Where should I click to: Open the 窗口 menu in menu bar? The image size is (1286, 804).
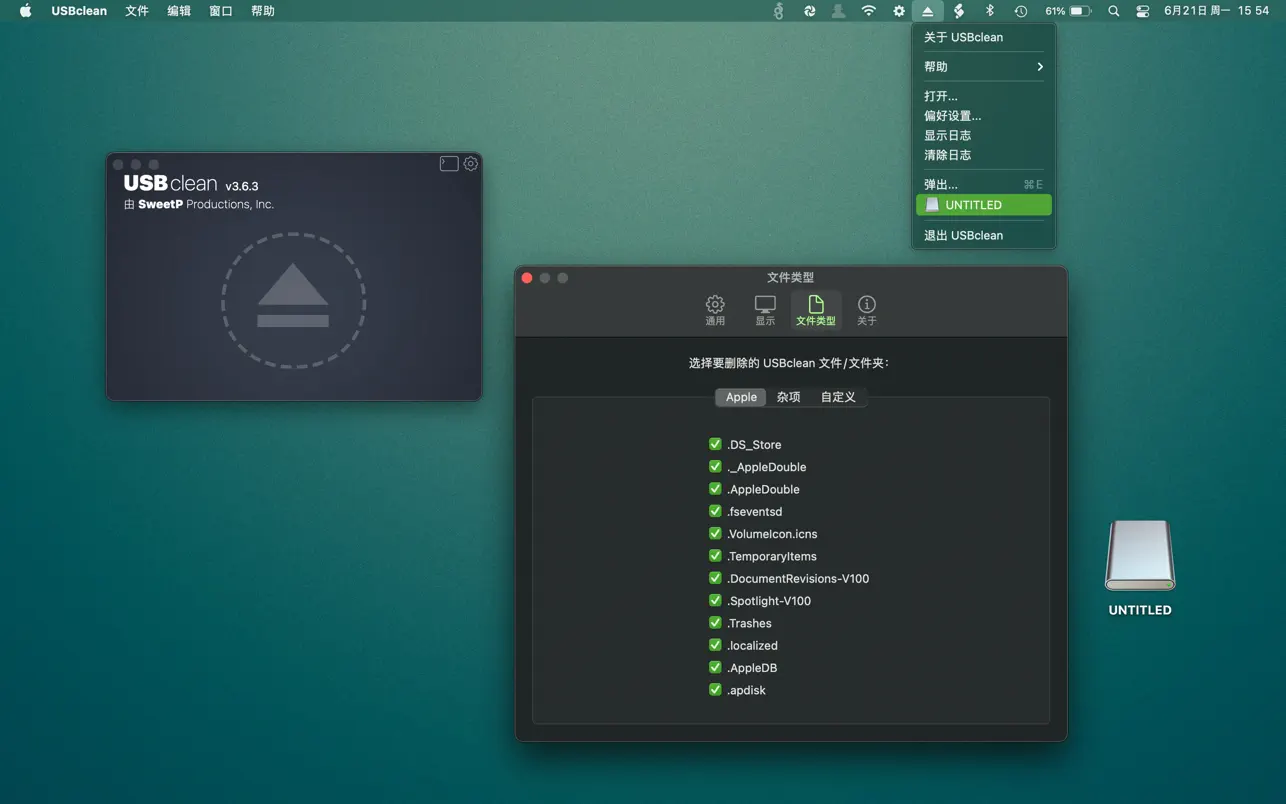coord(221,11)
